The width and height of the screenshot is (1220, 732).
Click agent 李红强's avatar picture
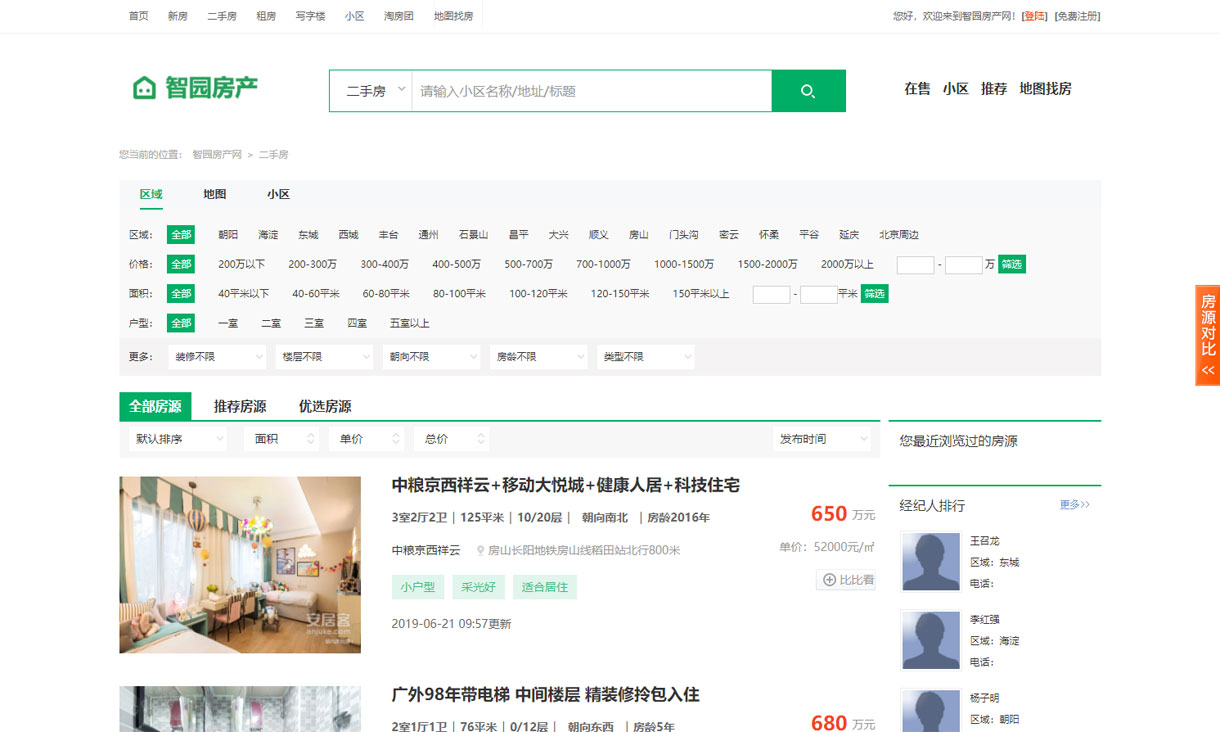pyautogui.click(x=931, y=640)
